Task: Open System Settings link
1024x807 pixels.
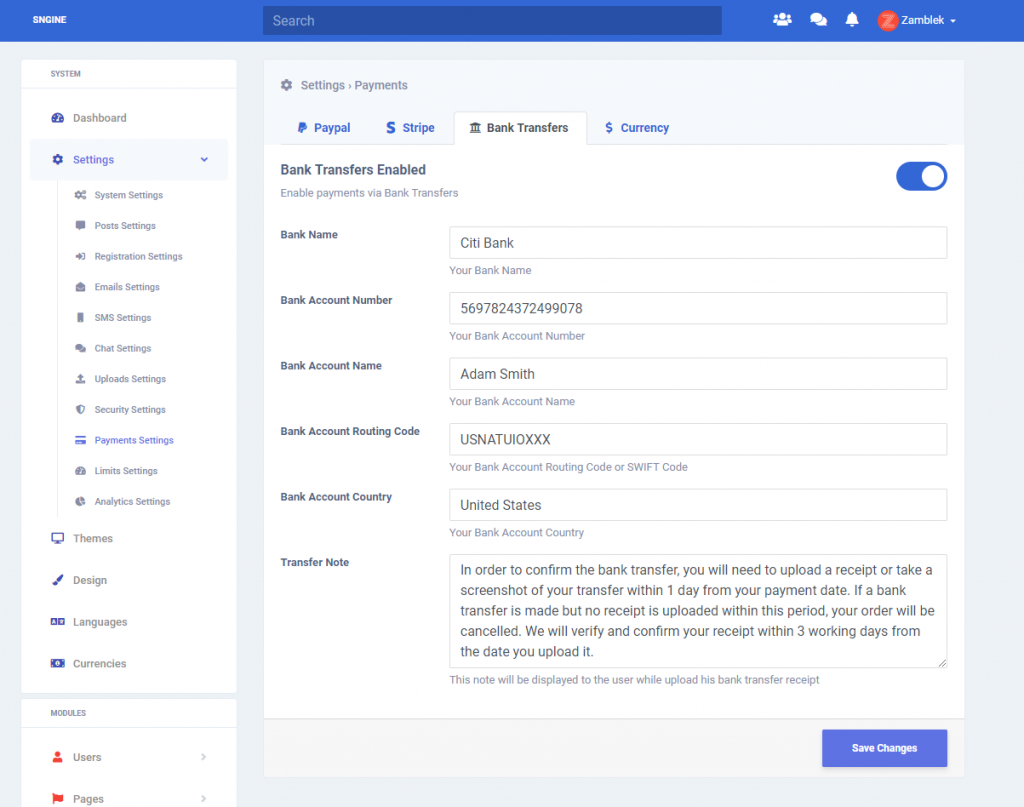Action: tap(129, 195)
